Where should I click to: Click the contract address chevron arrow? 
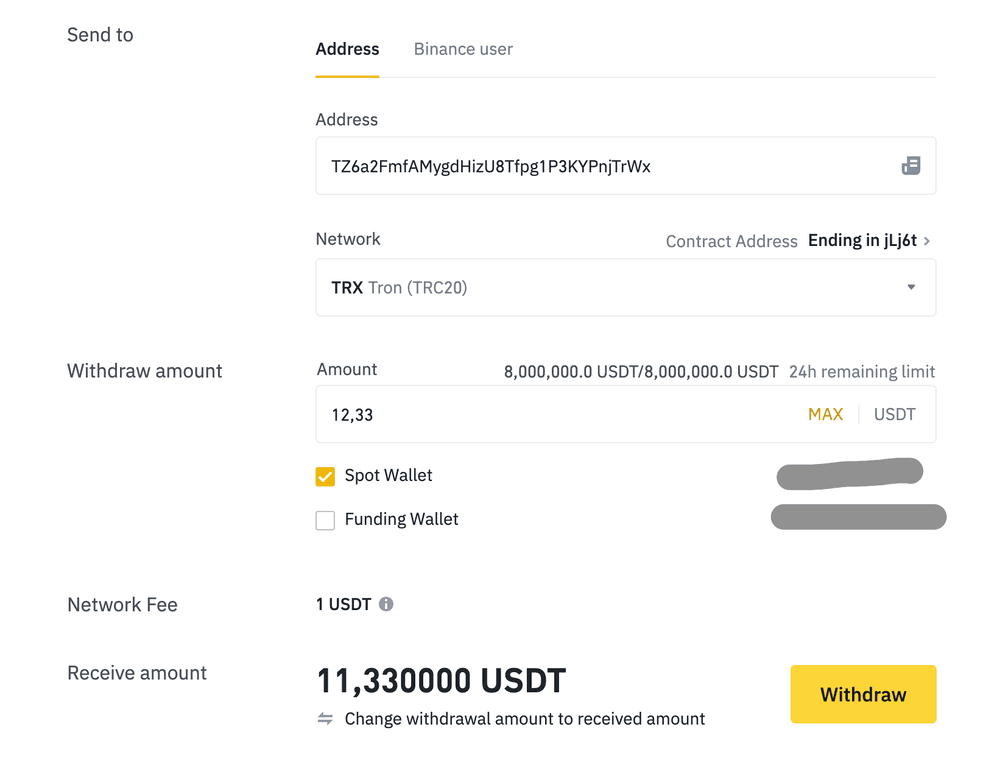tap(927, 241)
